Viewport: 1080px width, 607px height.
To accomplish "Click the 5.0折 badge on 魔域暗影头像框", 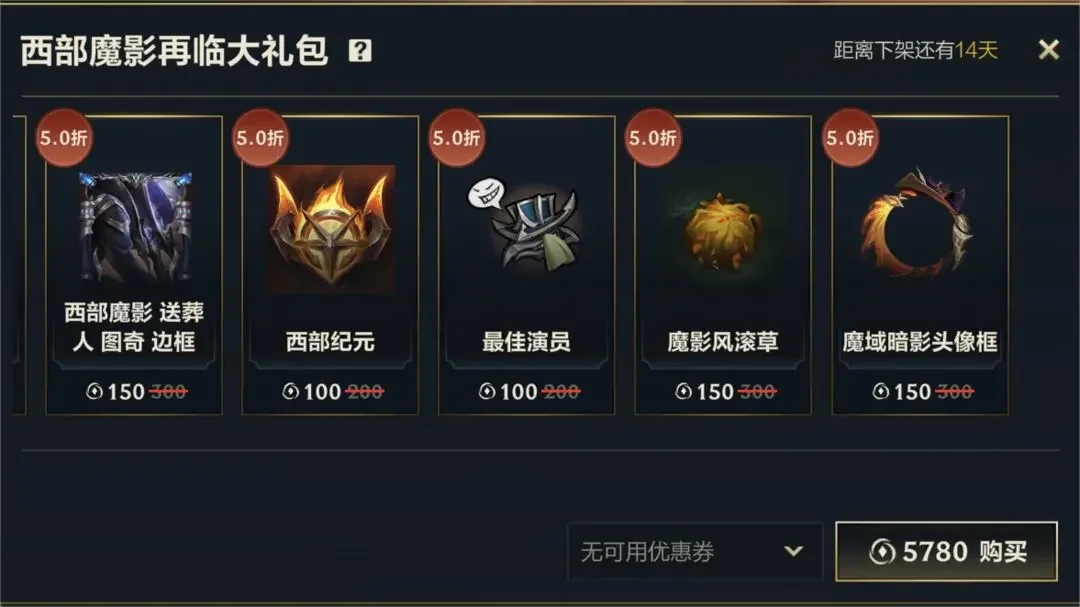I will (x=850, y=138).
